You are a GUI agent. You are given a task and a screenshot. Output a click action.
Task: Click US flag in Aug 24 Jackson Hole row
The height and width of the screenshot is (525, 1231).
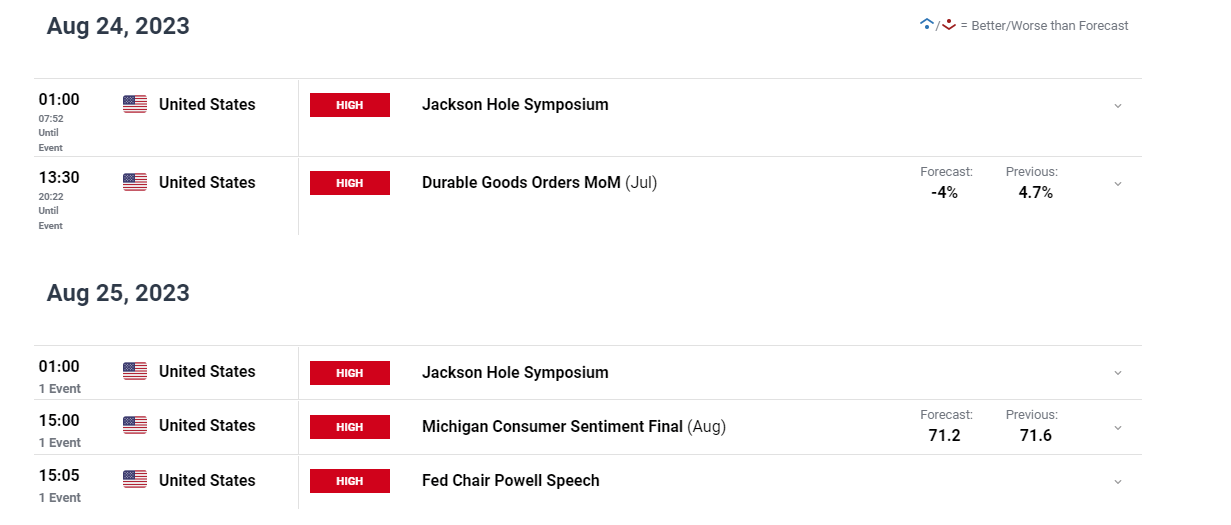(x=135, y=104)
